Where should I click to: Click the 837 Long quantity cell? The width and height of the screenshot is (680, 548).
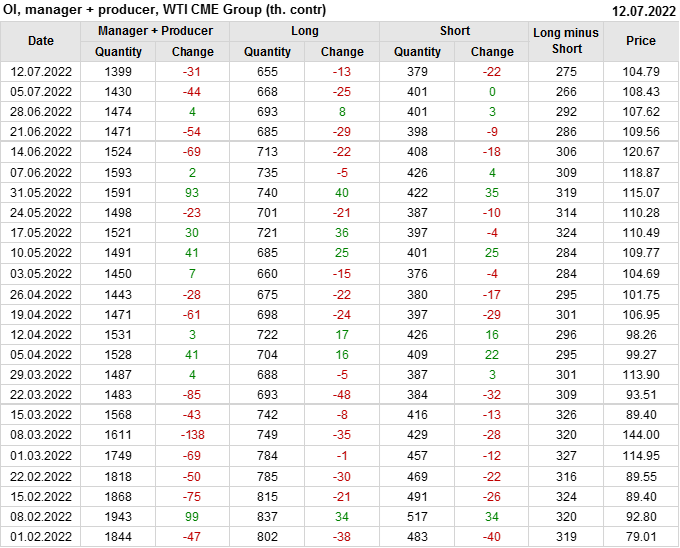click(267, 516)
